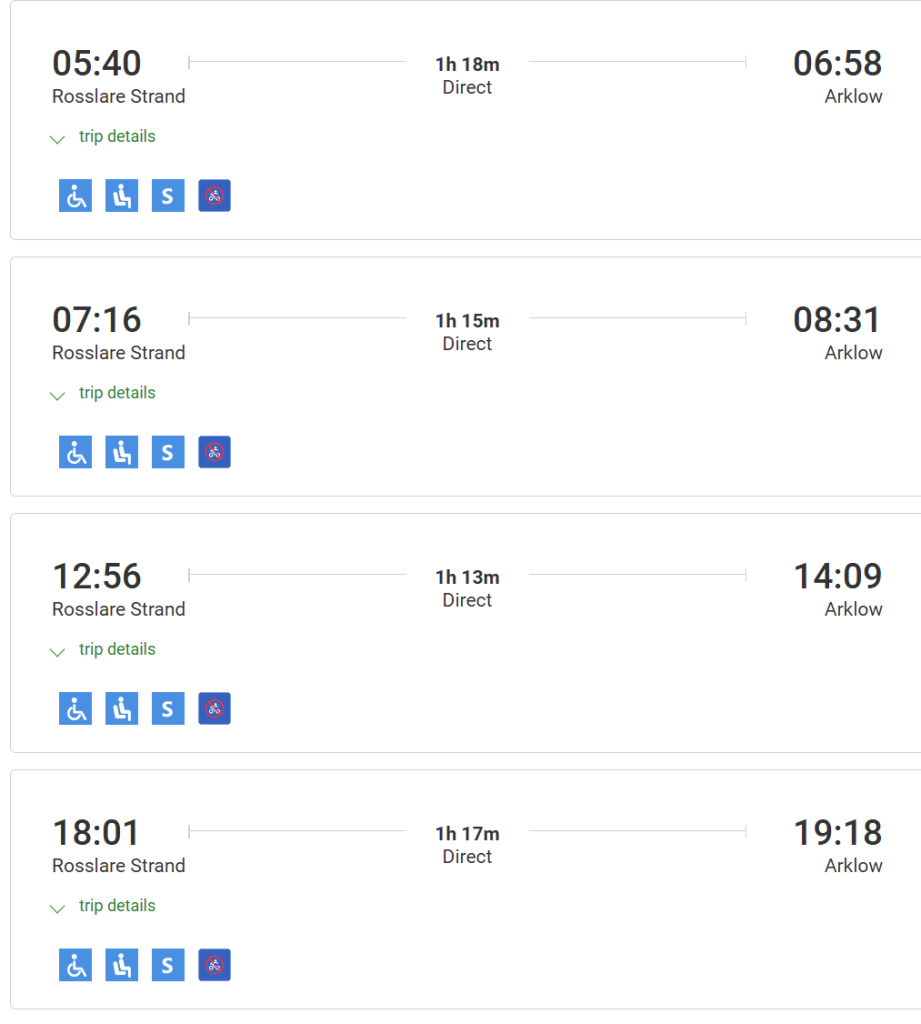Click wheelchair accessible icon on 05:40 train
This screenshot has width=921, height=1024.
(75, 196)
